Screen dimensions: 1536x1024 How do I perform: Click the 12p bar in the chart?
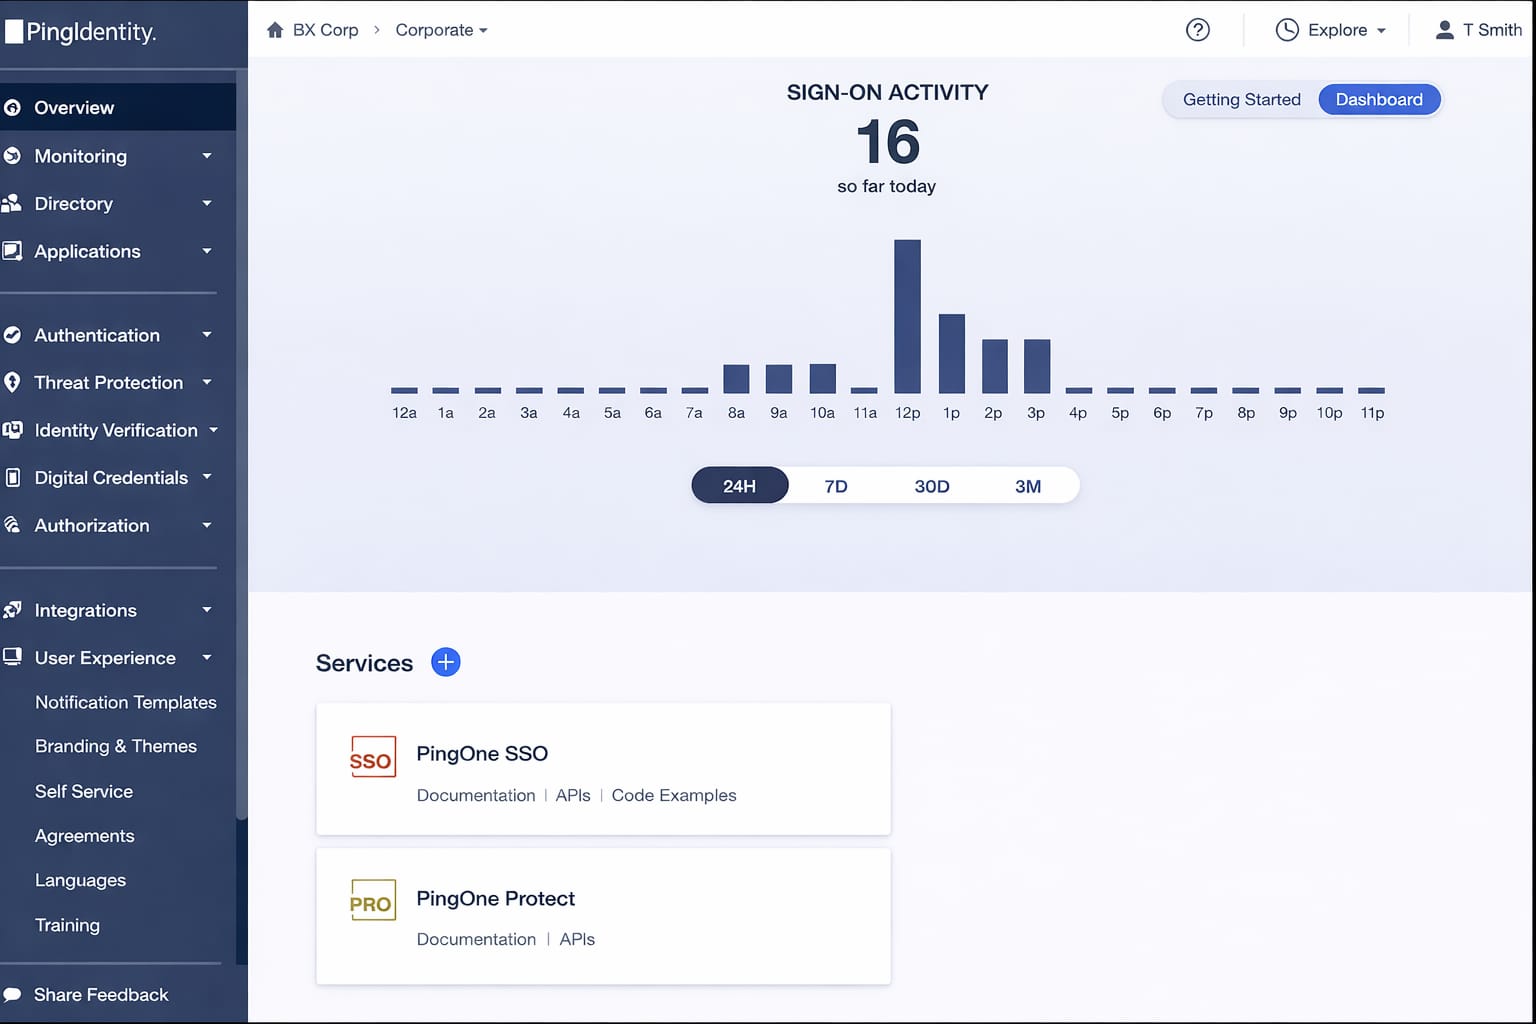coord(907,316)
